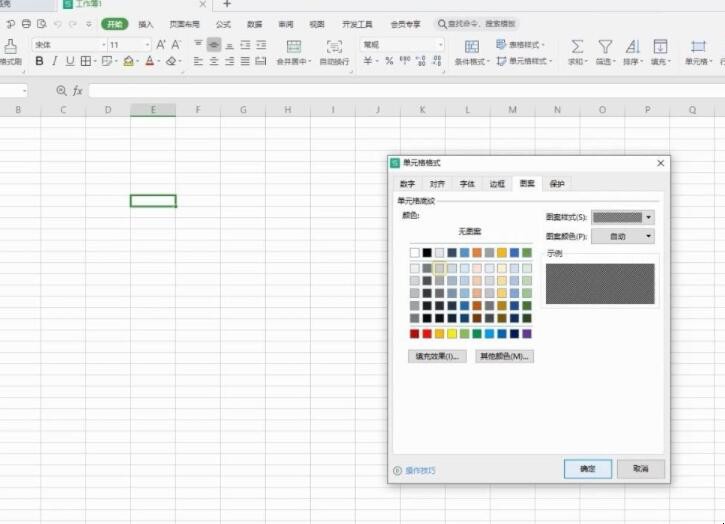Open the operation tips (操作技巧) link
The height and width of the screenshot is (524, 725).
[x=420, y=471]
